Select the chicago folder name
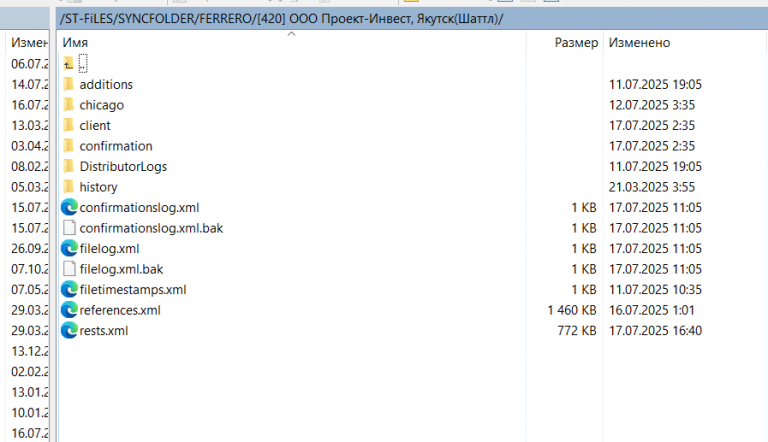 (x=101, y=105)
